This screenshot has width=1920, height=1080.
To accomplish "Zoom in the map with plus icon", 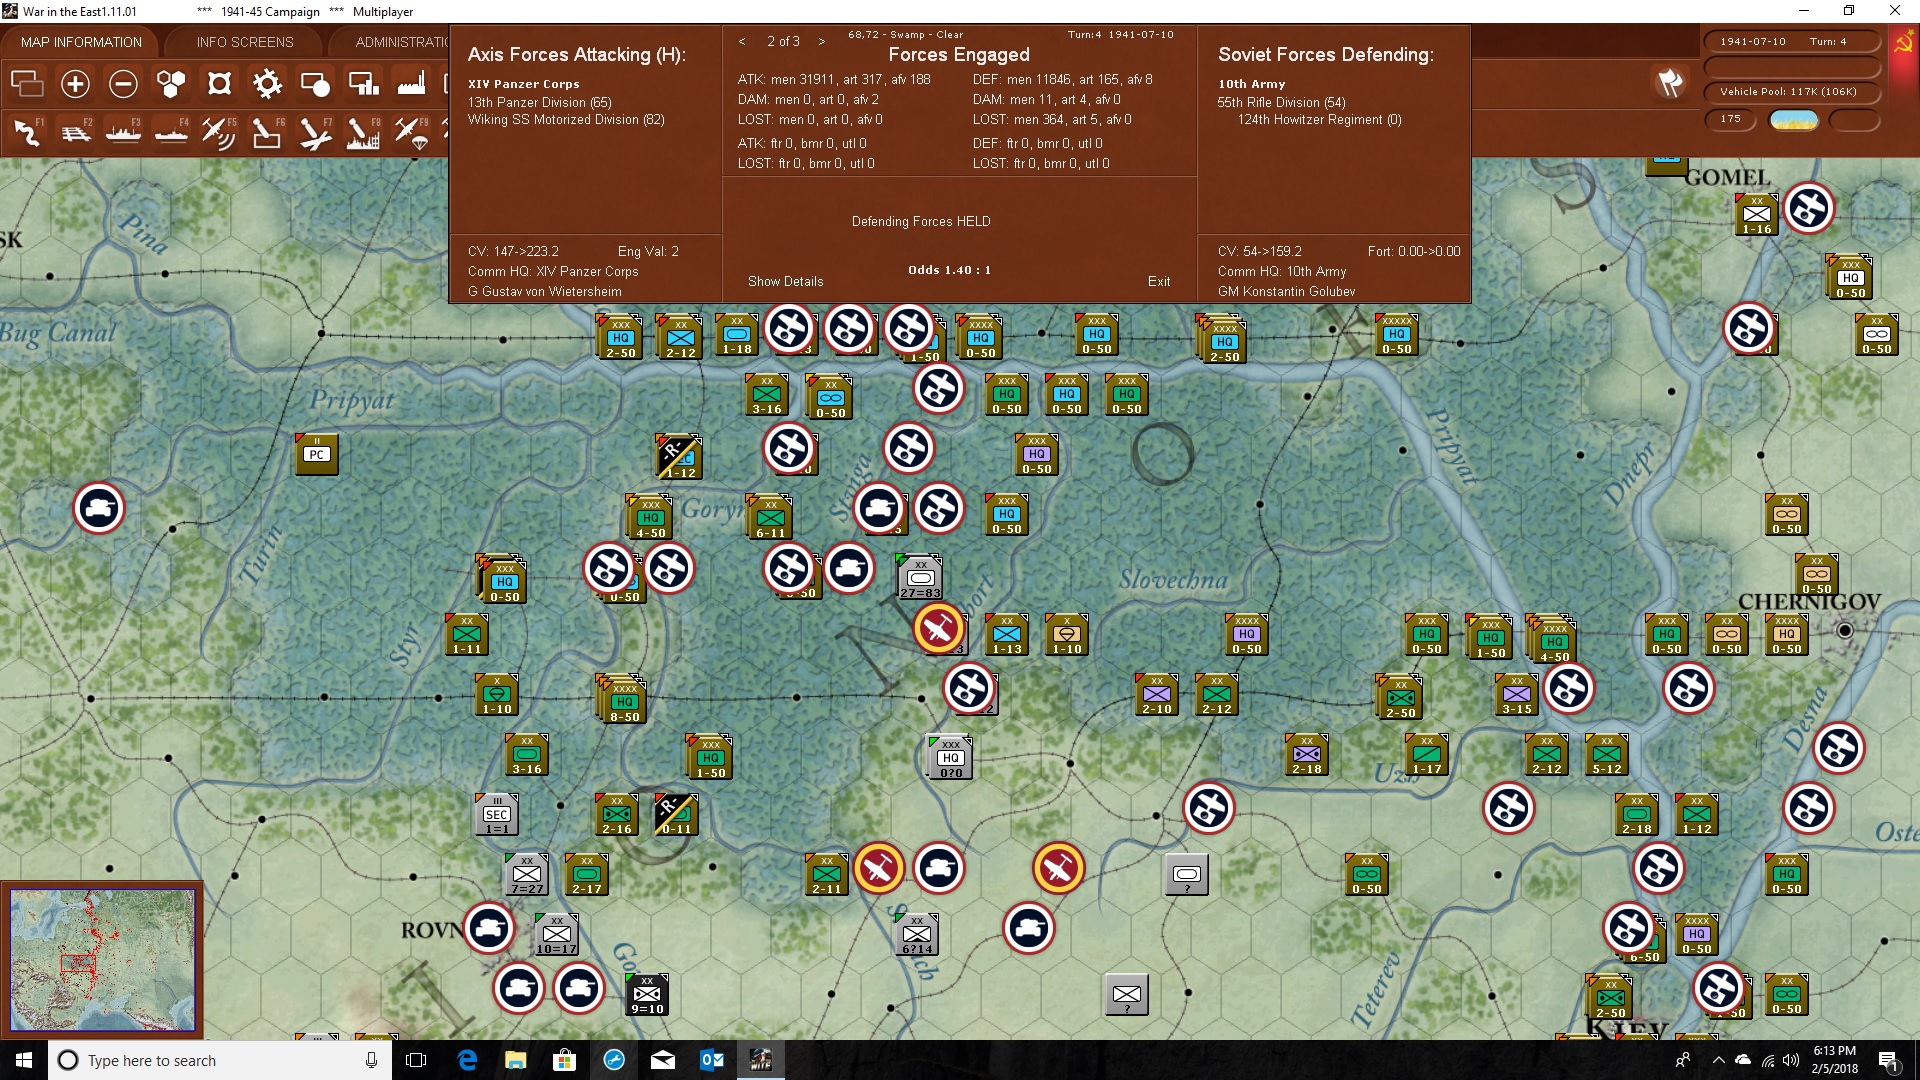I will click(x=75, y=84).
